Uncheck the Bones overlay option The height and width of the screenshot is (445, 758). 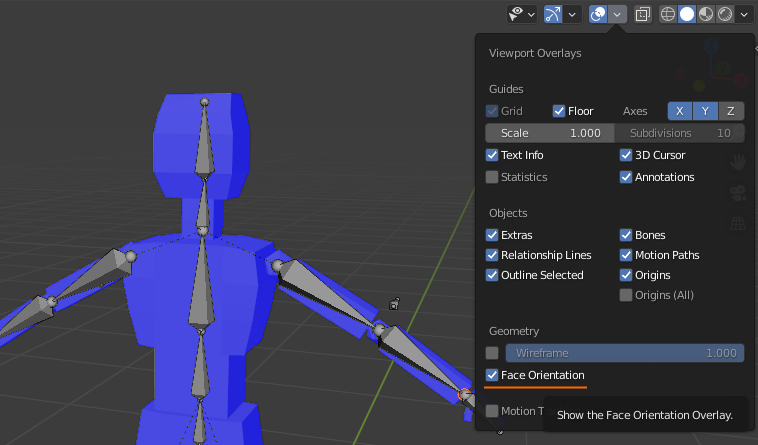click(x=626, y=235)
